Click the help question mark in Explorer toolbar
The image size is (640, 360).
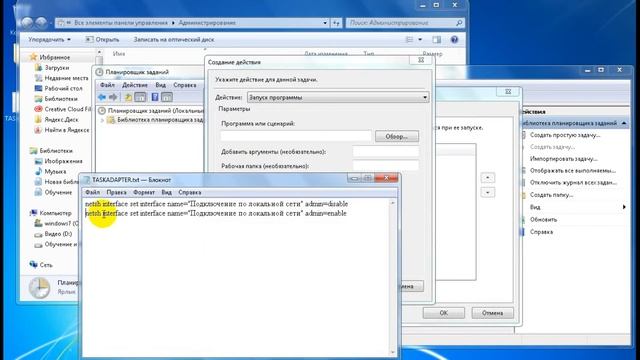tap(454, 40)
